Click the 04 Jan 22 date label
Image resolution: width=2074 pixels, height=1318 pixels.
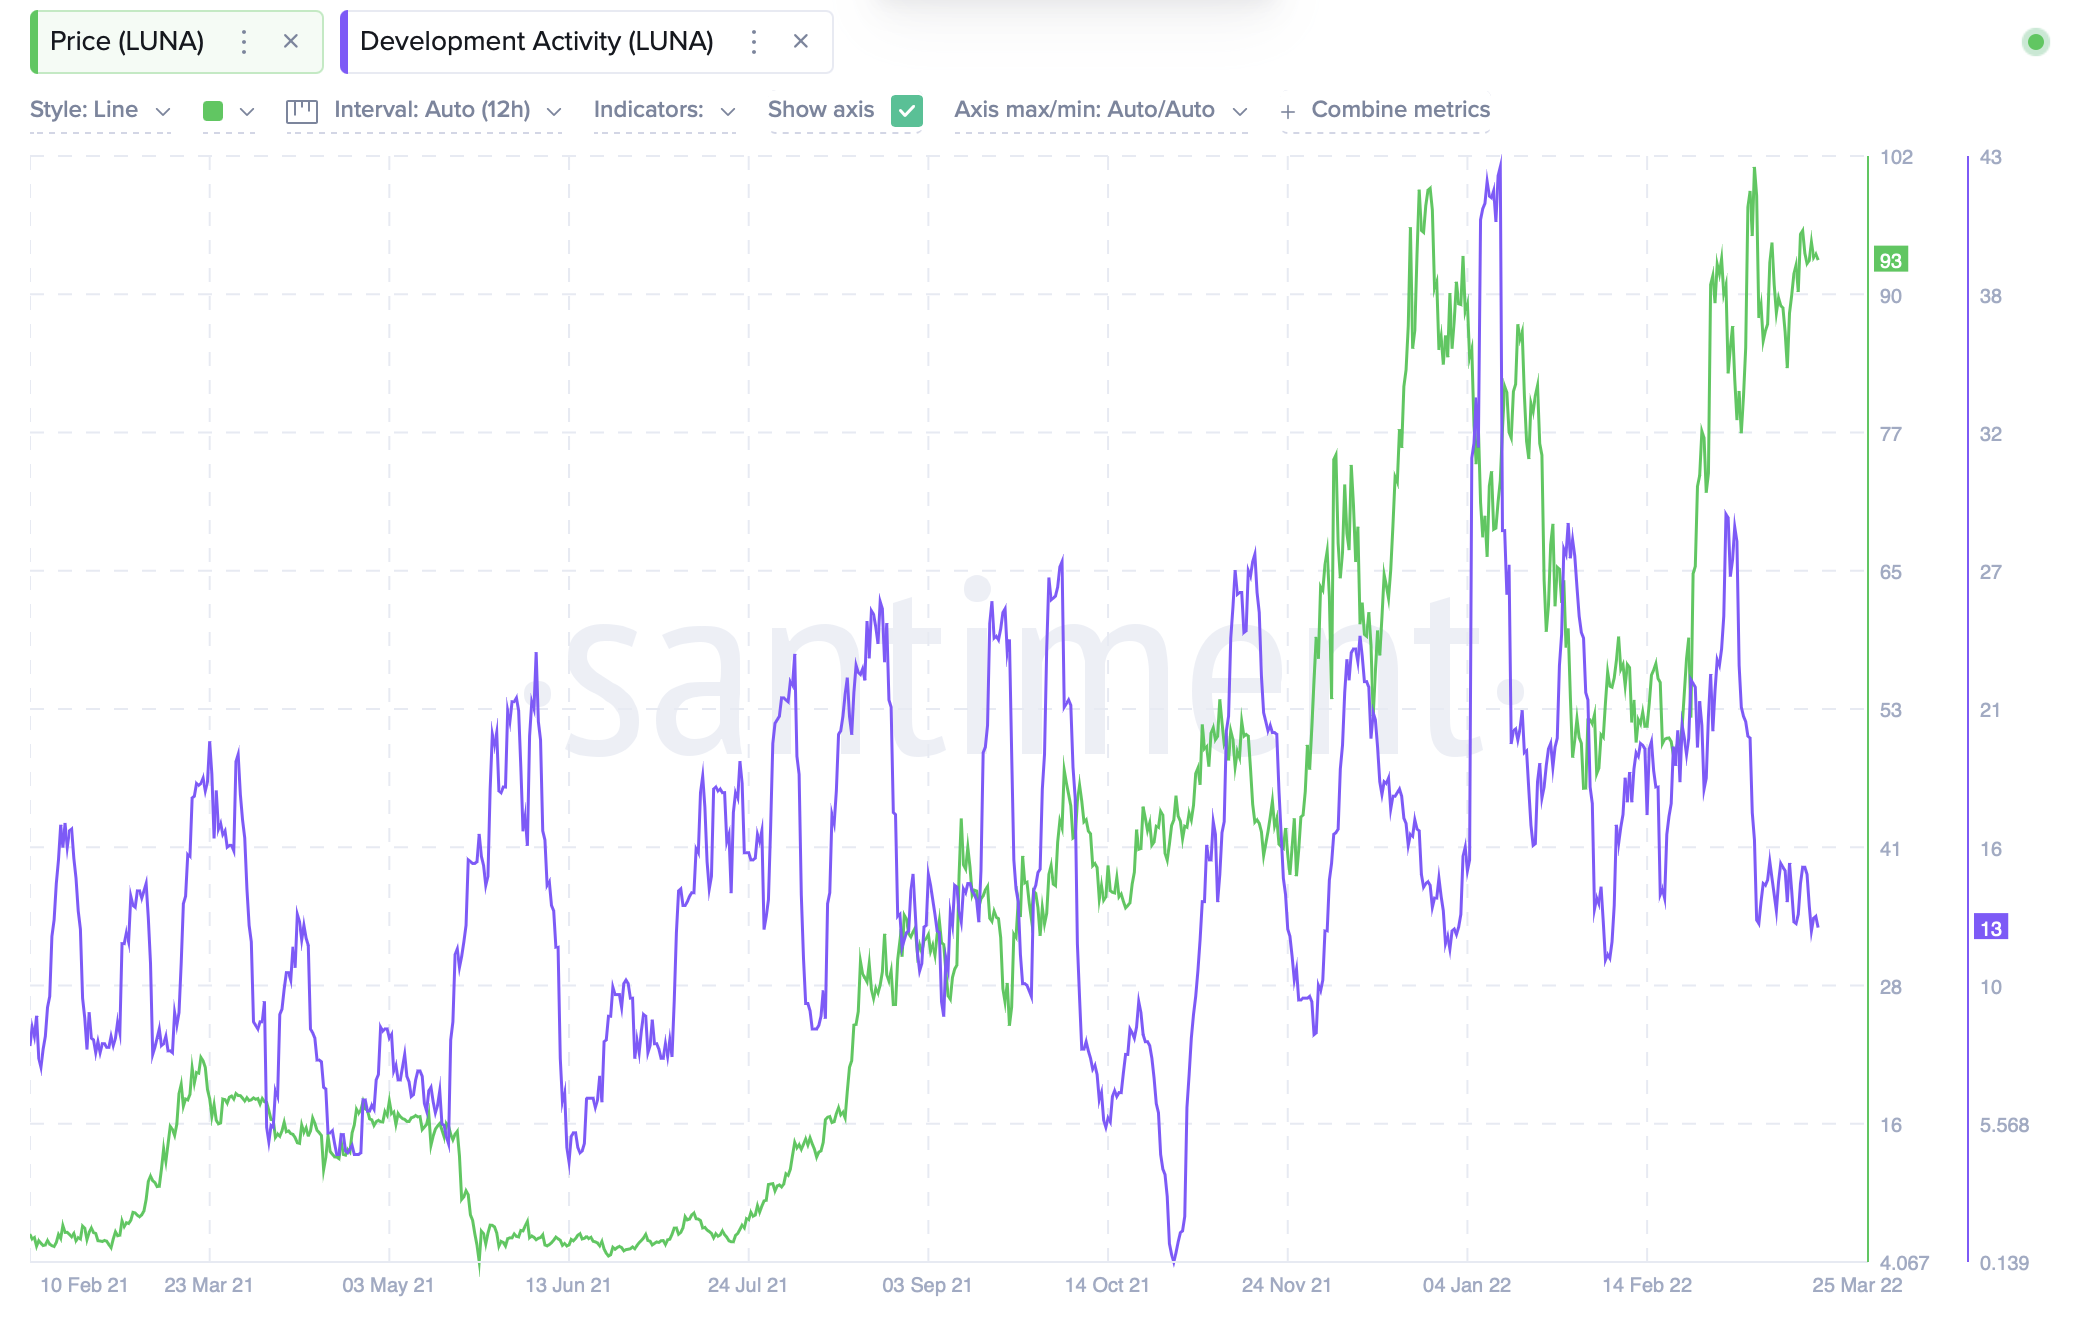click(x=1466, y=1285)
